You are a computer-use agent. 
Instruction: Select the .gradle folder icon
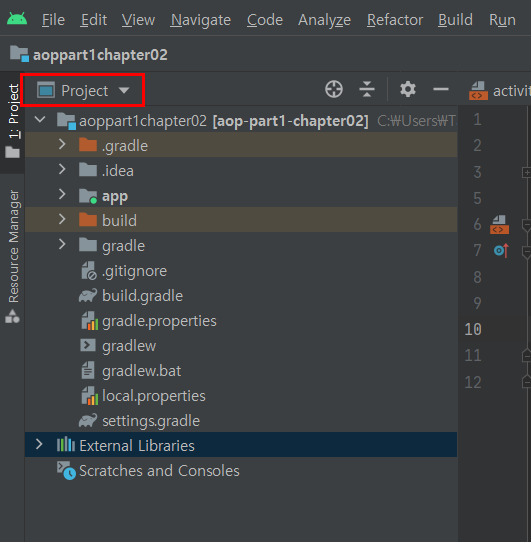click(x=88, y=144)
